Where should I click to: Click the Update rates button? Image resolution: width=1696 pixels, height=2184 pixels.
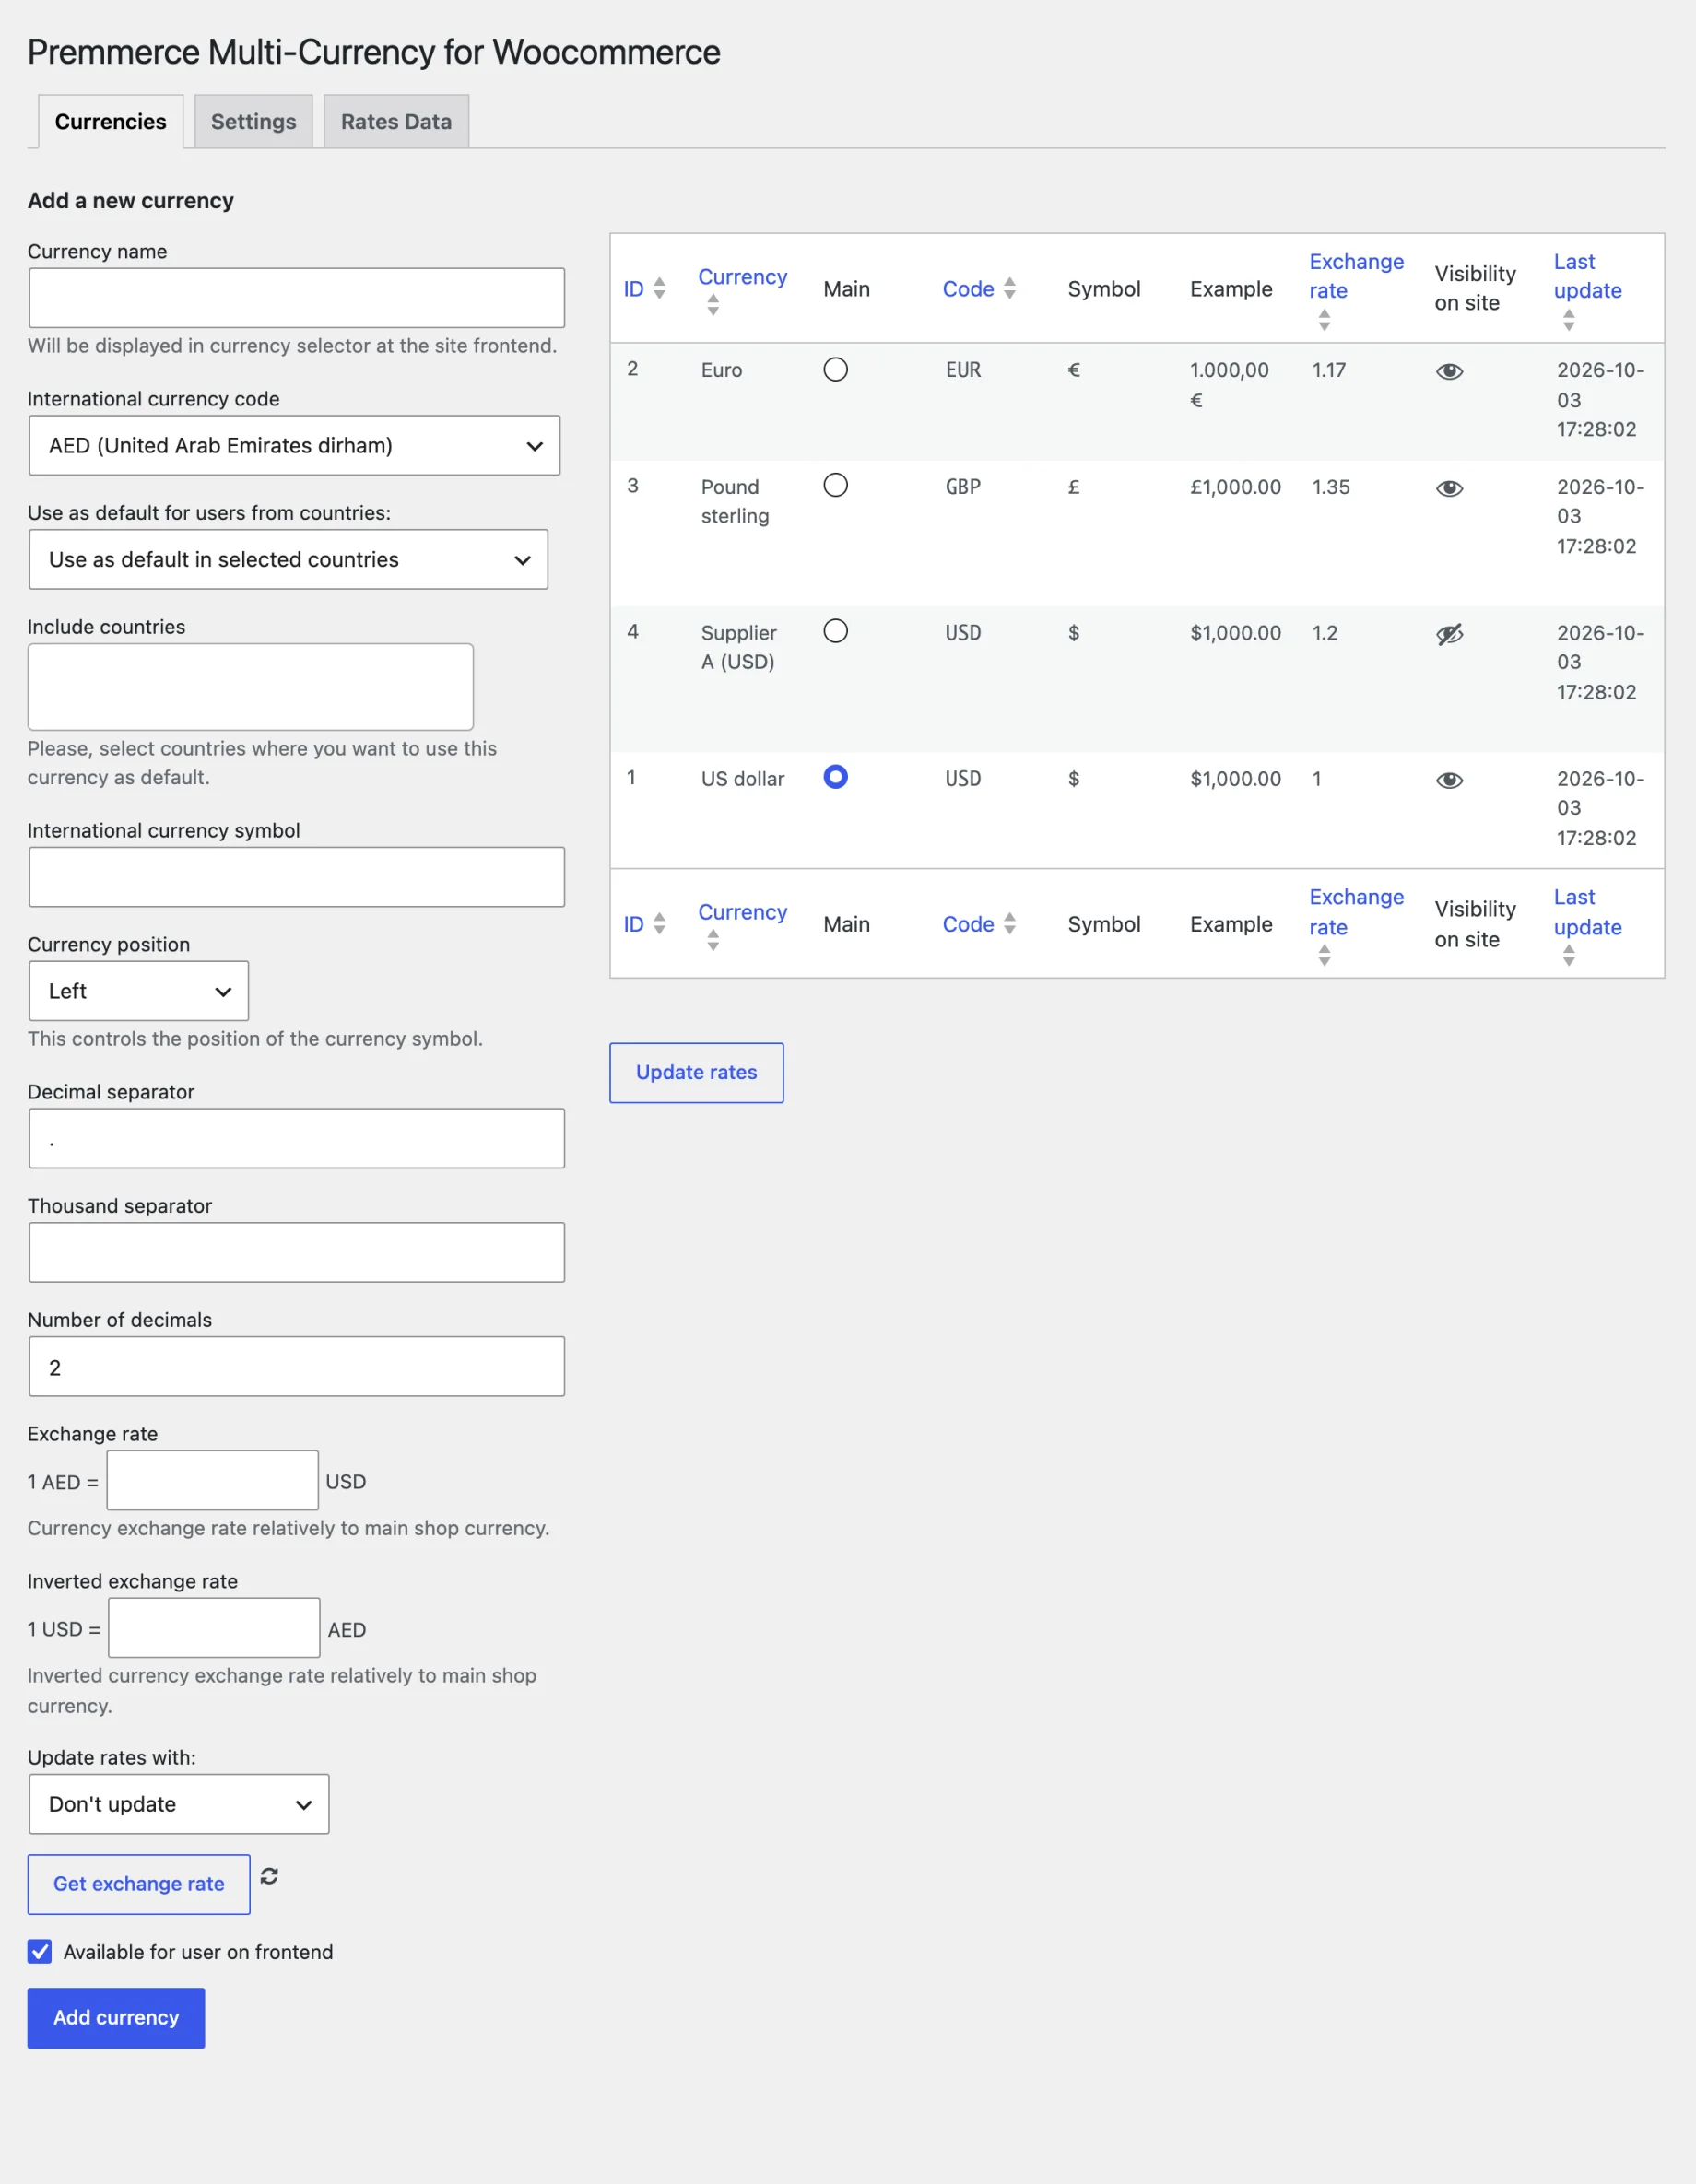(697, 1073)
